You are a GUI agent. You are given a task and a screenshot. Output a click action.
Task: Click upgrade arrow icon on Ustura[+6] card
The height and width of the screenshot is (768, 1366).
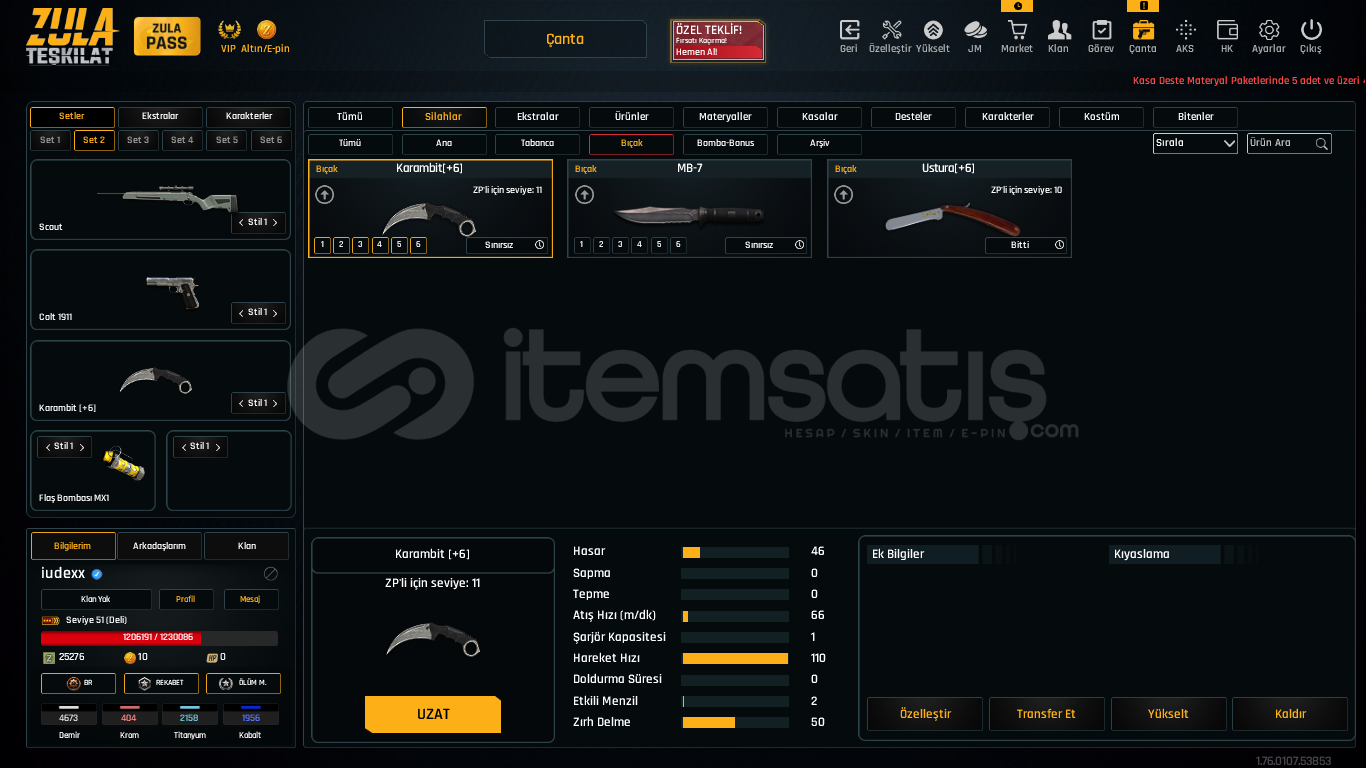(x=844, y=195)
